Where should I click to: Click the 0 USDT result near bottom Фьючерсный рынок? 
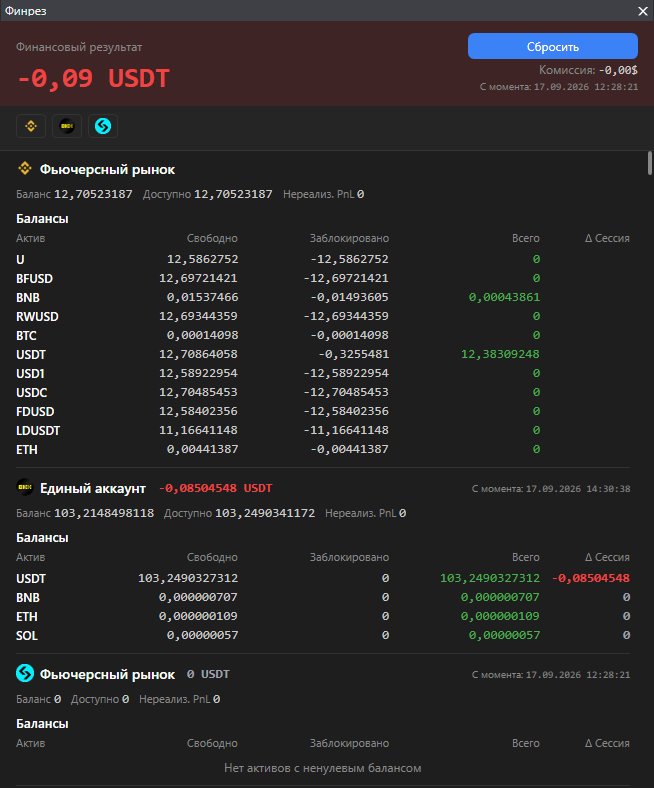[208, 674]
